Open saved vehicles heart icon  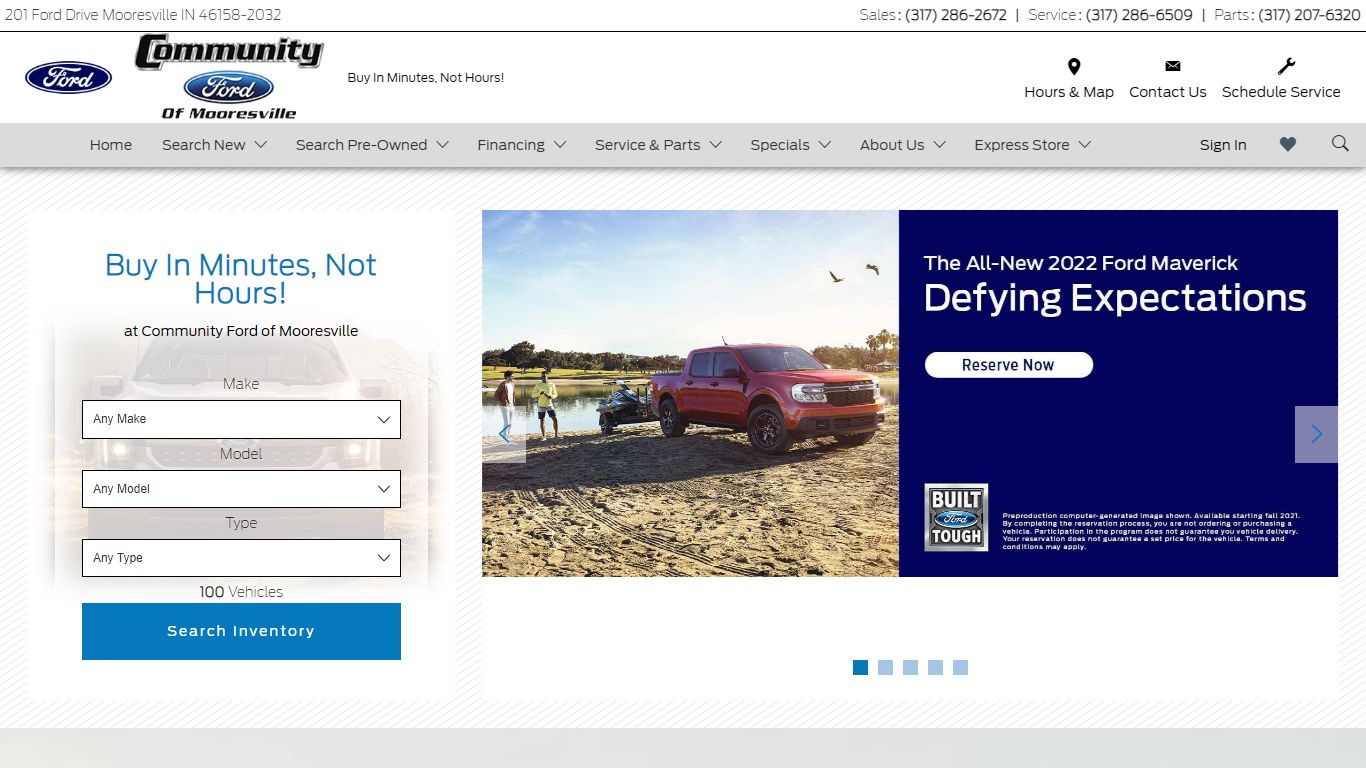1288,144
